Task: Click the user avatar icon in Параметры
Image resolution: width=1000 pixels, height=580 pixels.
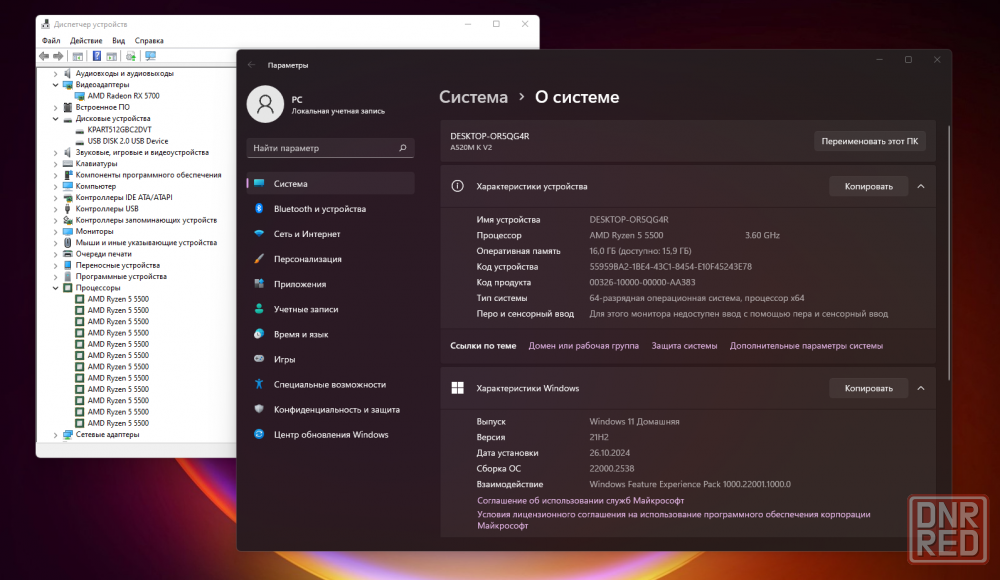Action: coord(265,104)
